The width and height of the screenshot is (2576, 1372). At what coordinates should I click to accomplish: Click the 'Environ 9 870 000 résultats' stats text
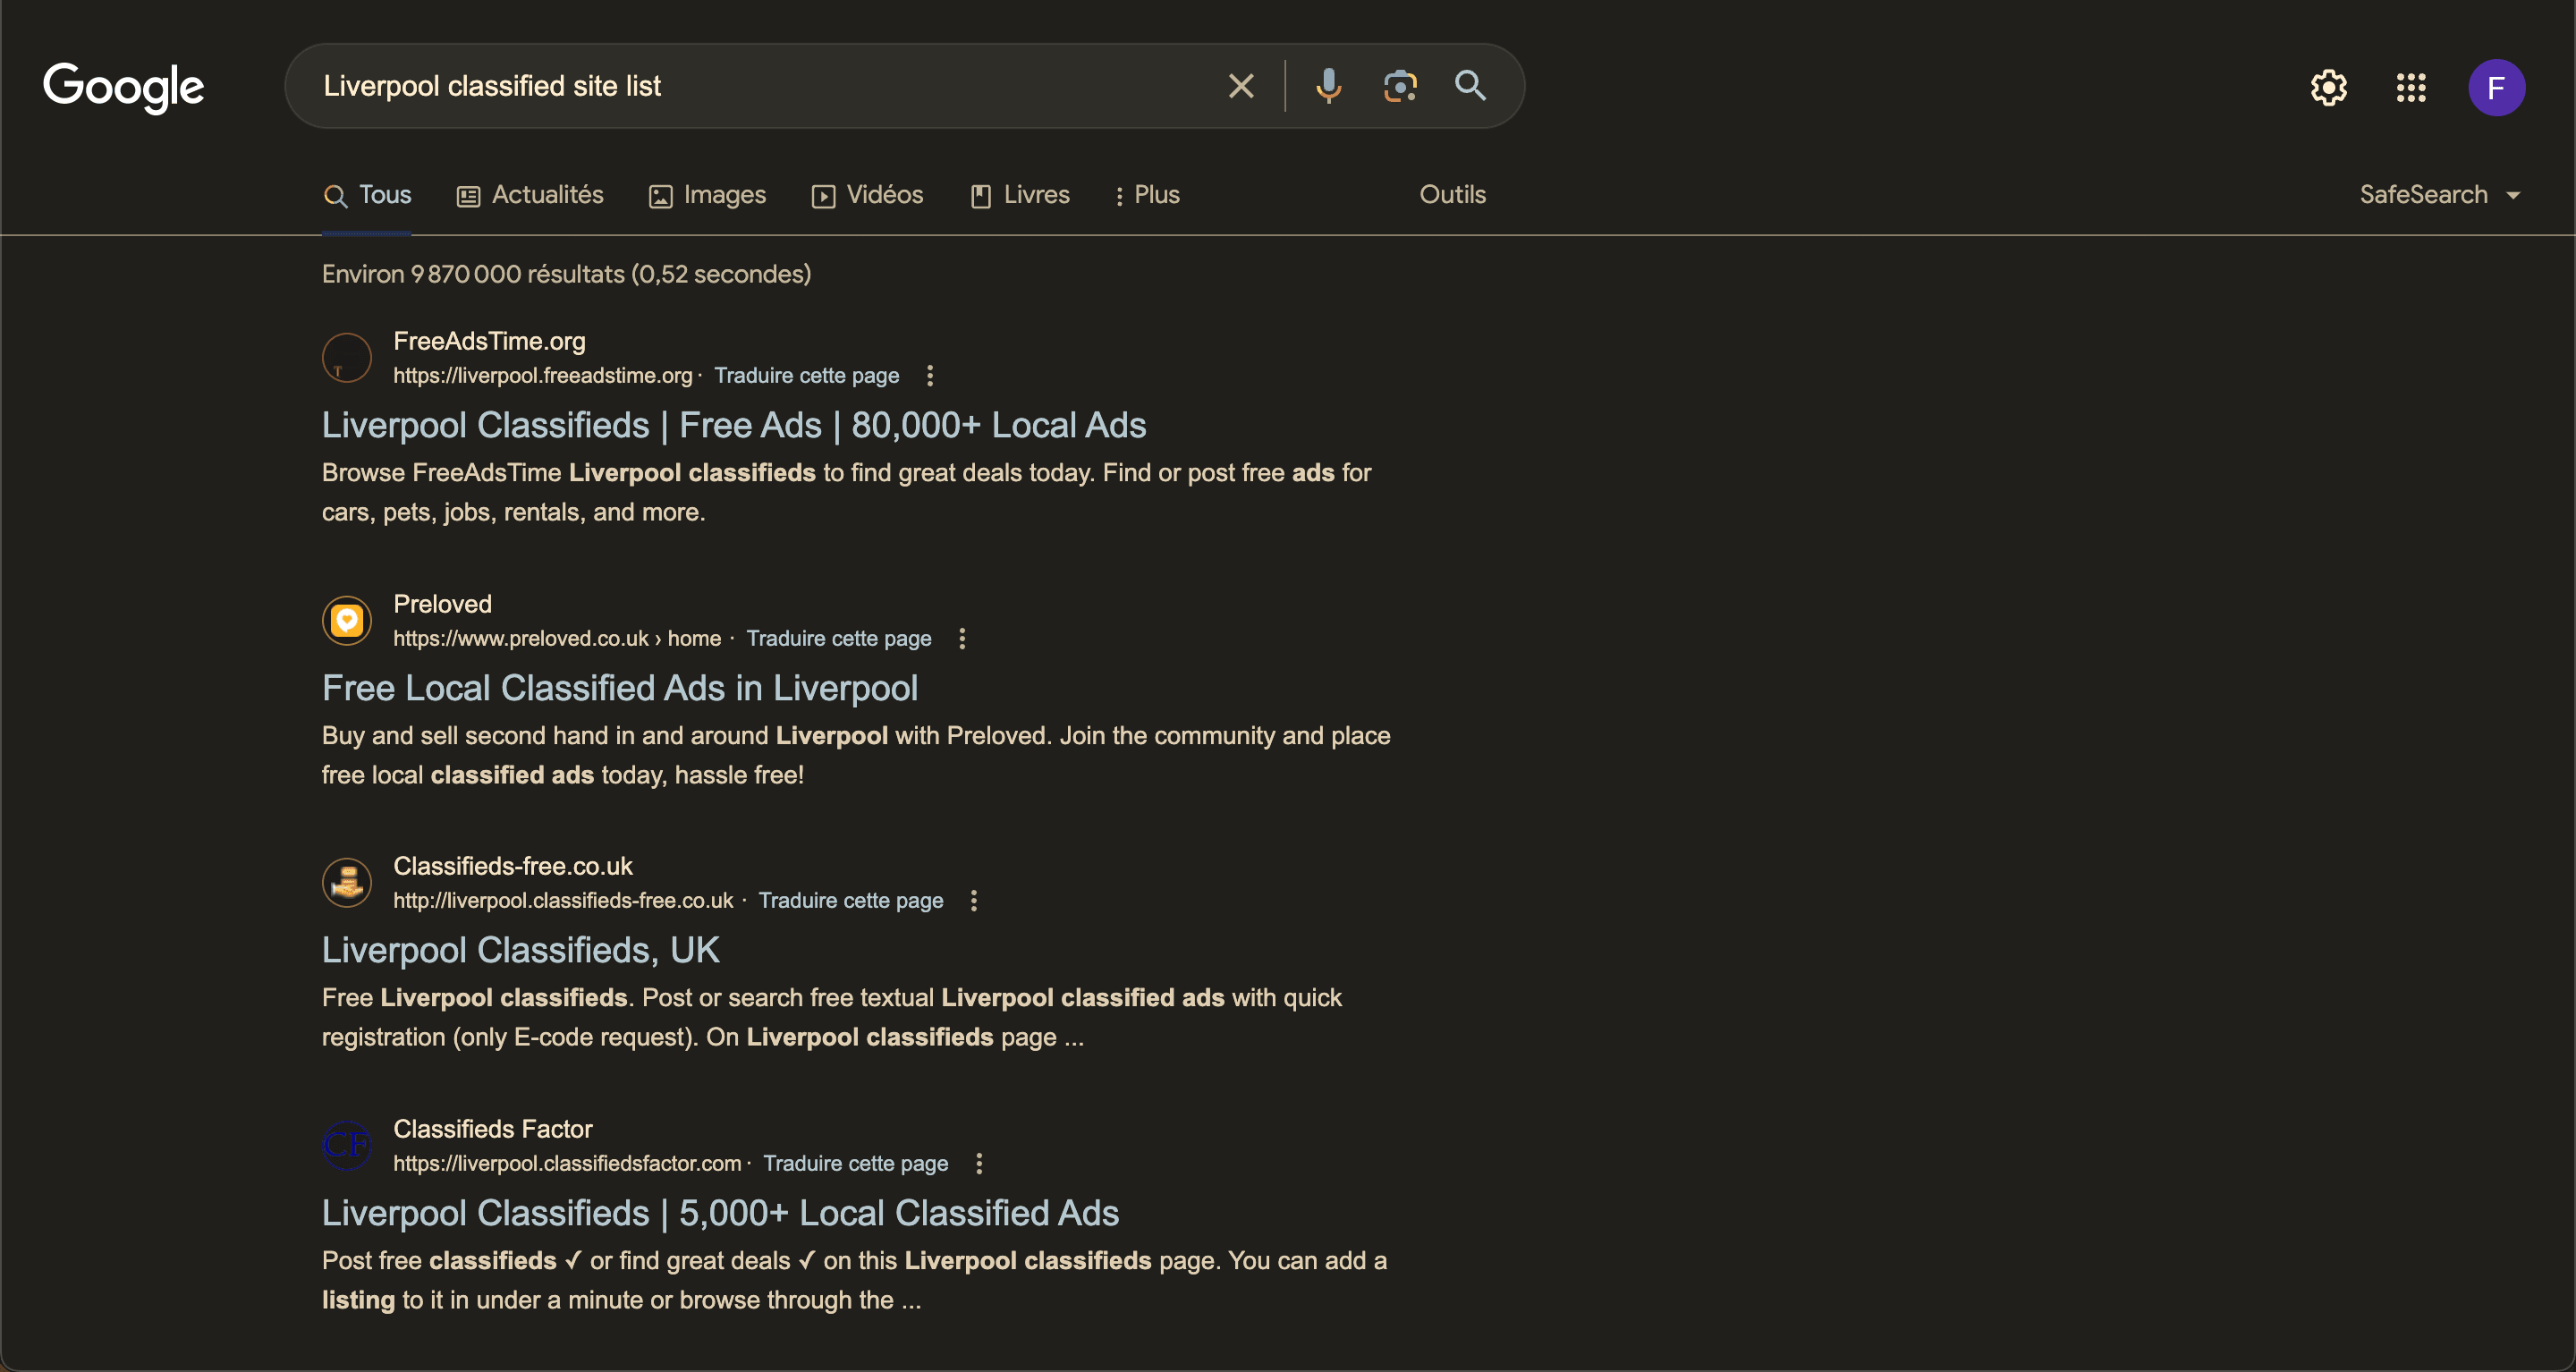[566, 274]
